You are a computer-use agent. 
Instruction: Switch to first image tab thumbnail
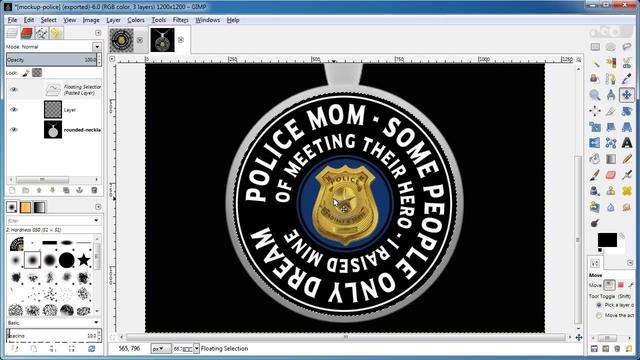121,40
